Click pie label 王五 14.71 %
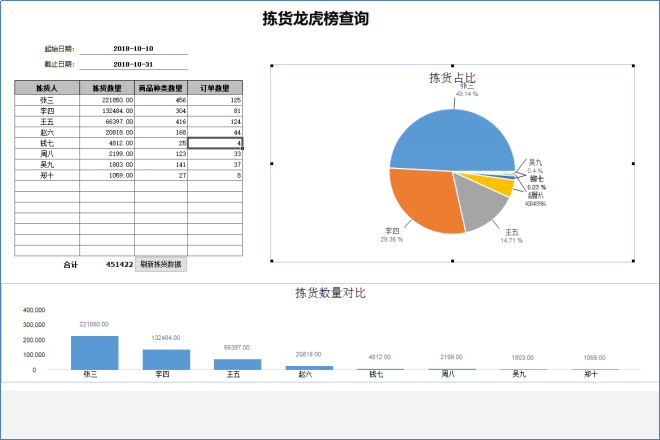This screenshot has width=660, height=440. (511, 236)
